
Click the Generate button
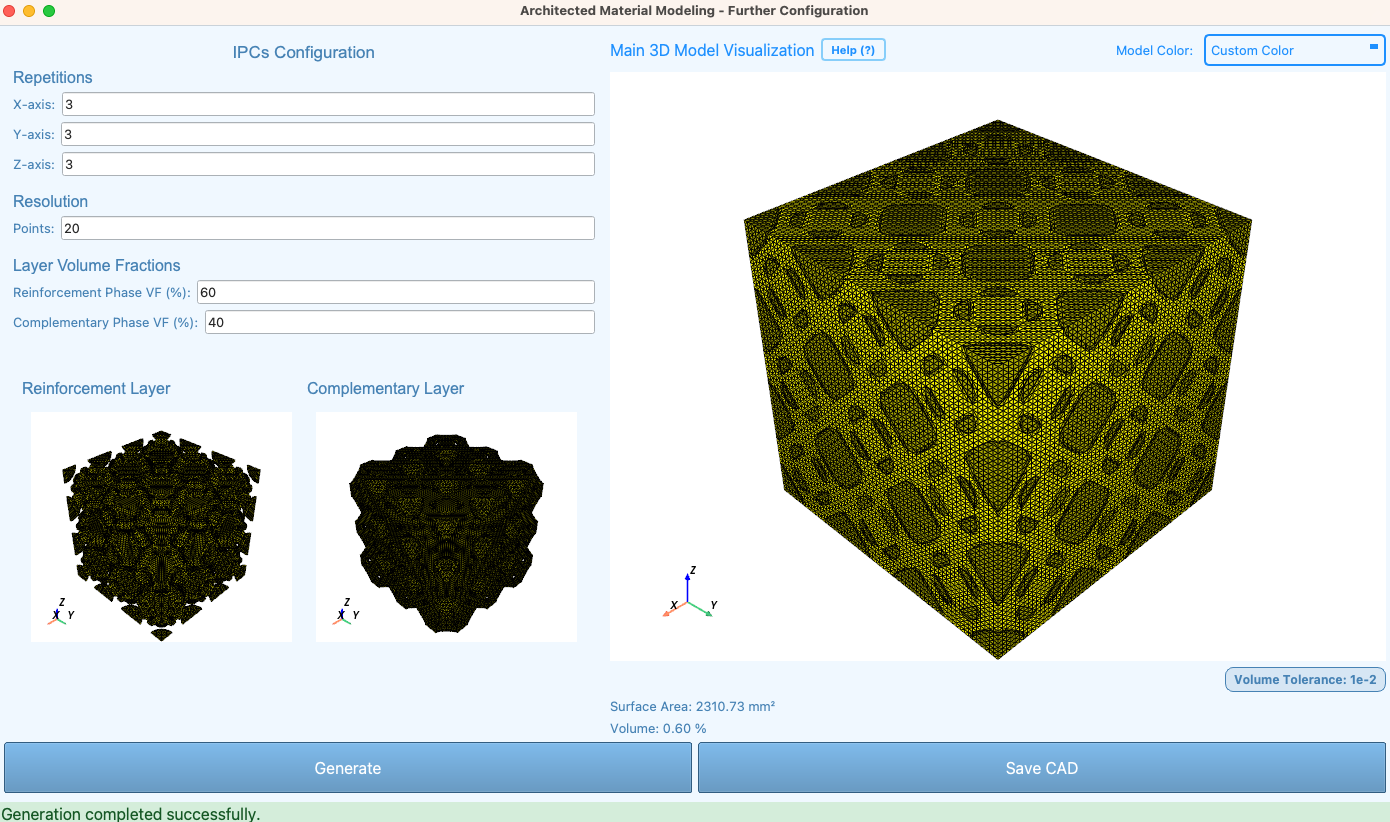[348, 768]
